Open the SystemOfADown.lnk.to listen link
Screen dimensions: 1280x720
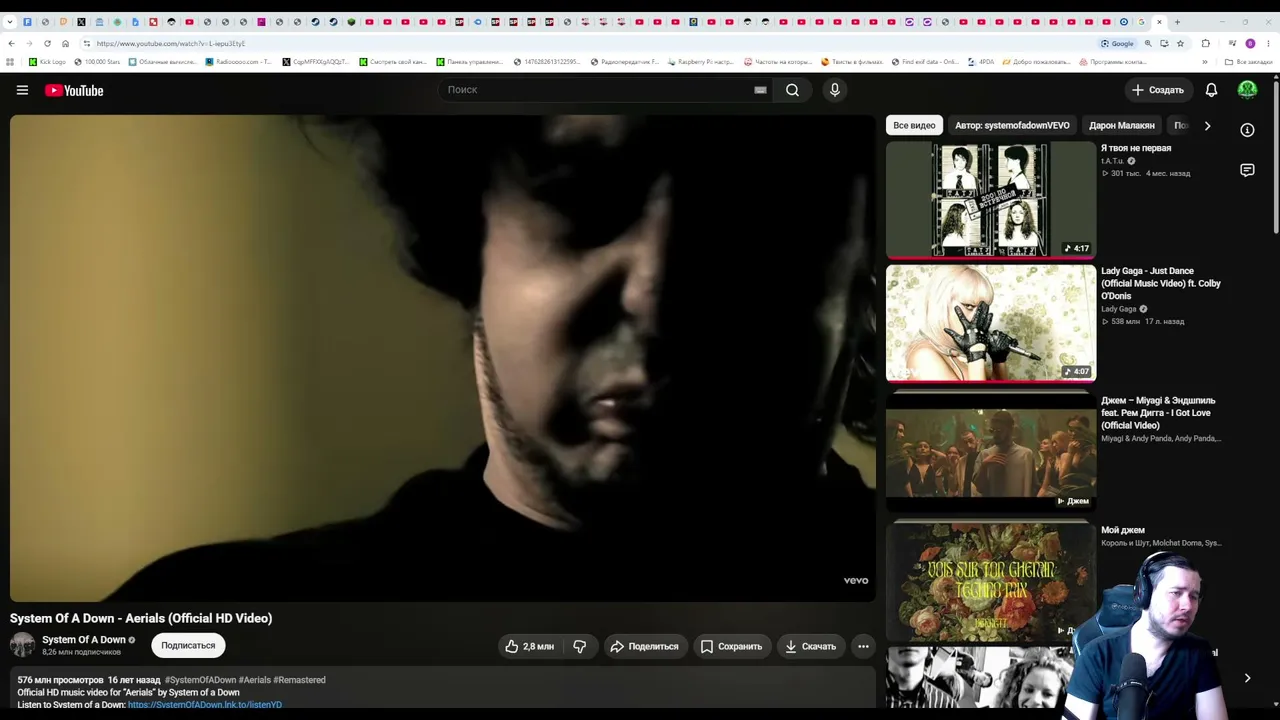click(x=205, y=705)
